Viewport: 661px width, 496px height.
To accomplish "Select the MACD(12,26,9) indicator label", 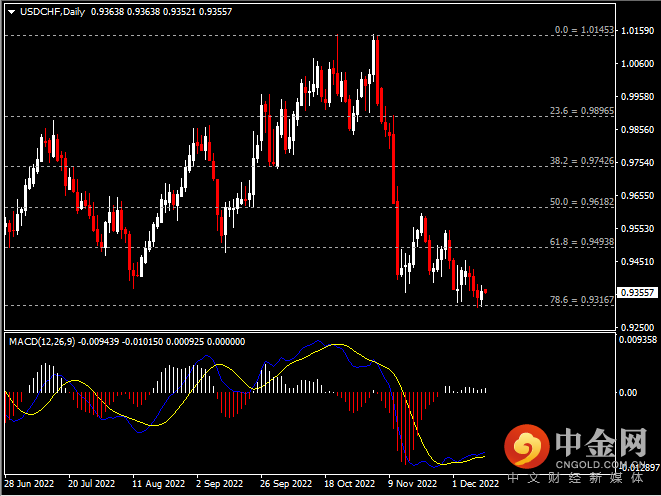I will 43,341.
